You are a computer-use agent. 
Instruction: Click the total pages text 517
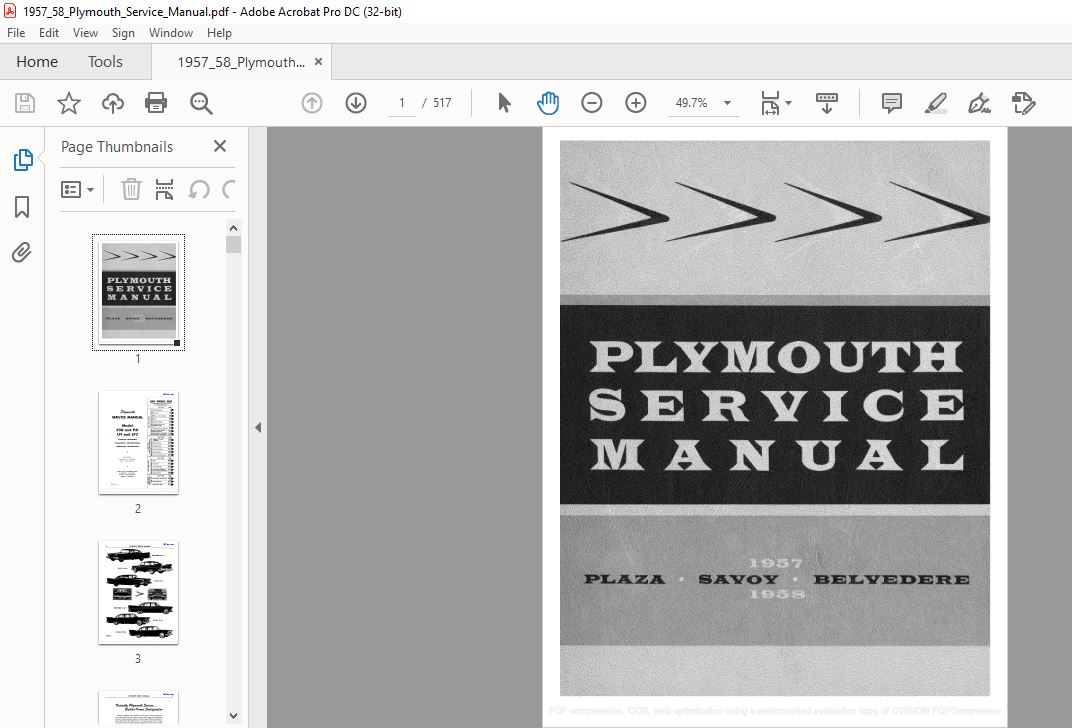coord(442,103)
